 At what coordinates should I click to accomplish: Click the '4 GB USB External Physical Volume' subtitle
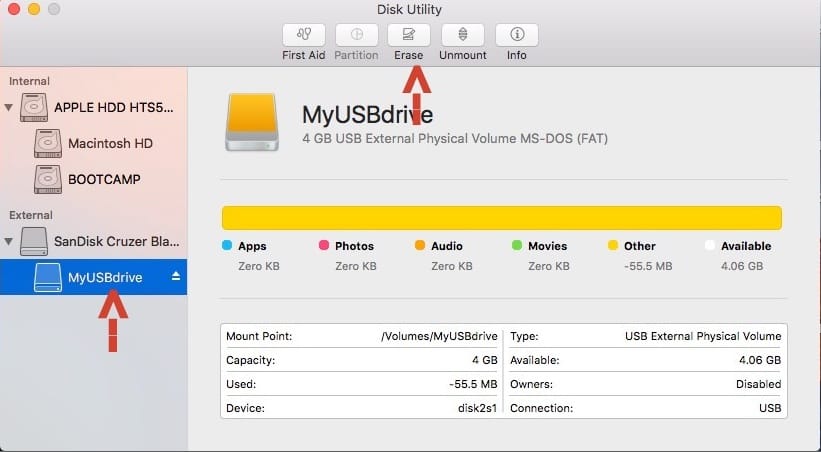[455, 139]
